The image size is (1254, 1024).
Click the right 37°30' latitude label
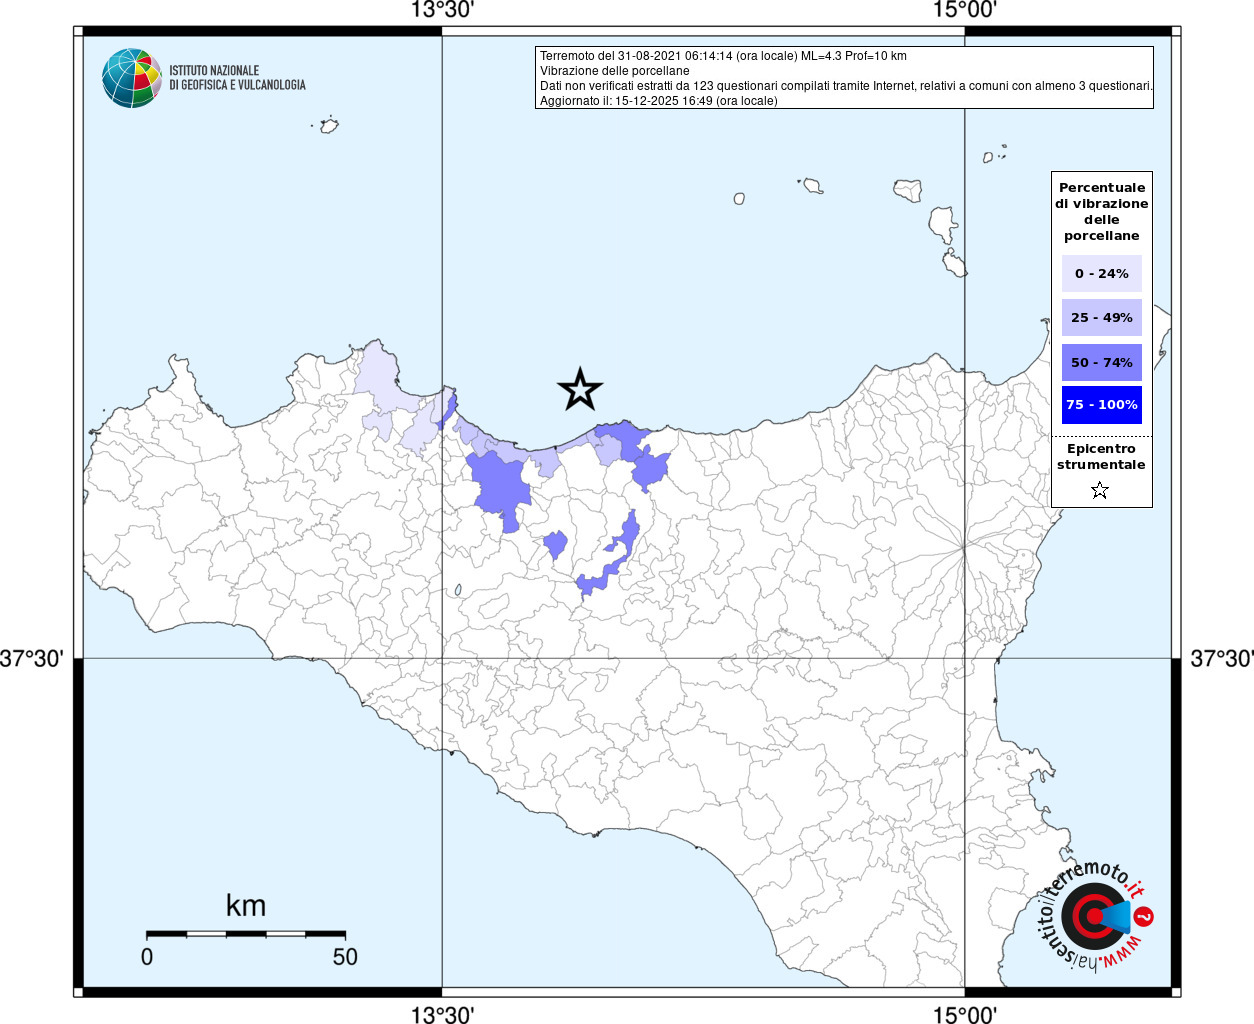(1221, 659)
